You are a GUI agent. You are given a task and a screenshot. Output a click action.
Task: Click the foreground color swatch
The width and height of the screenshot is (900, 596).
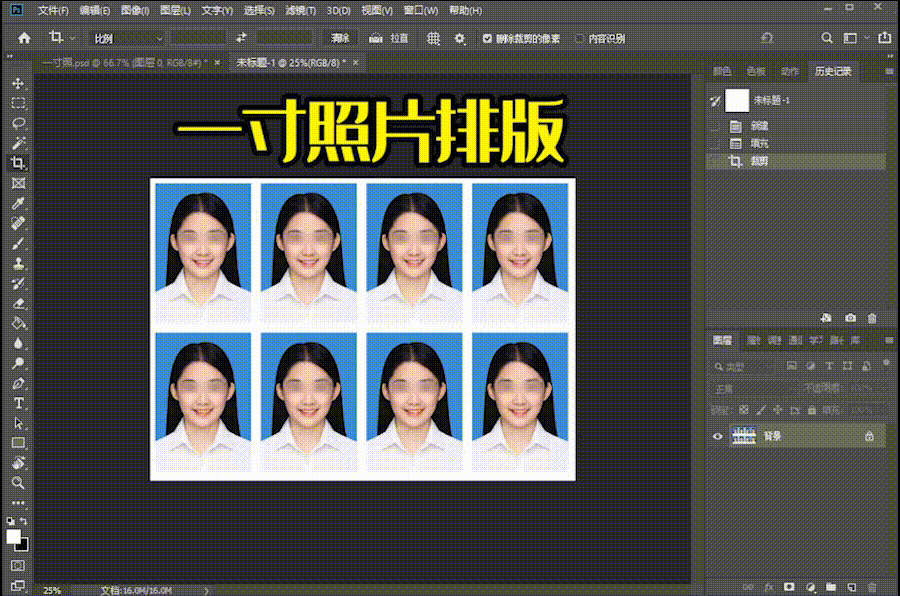14,536
